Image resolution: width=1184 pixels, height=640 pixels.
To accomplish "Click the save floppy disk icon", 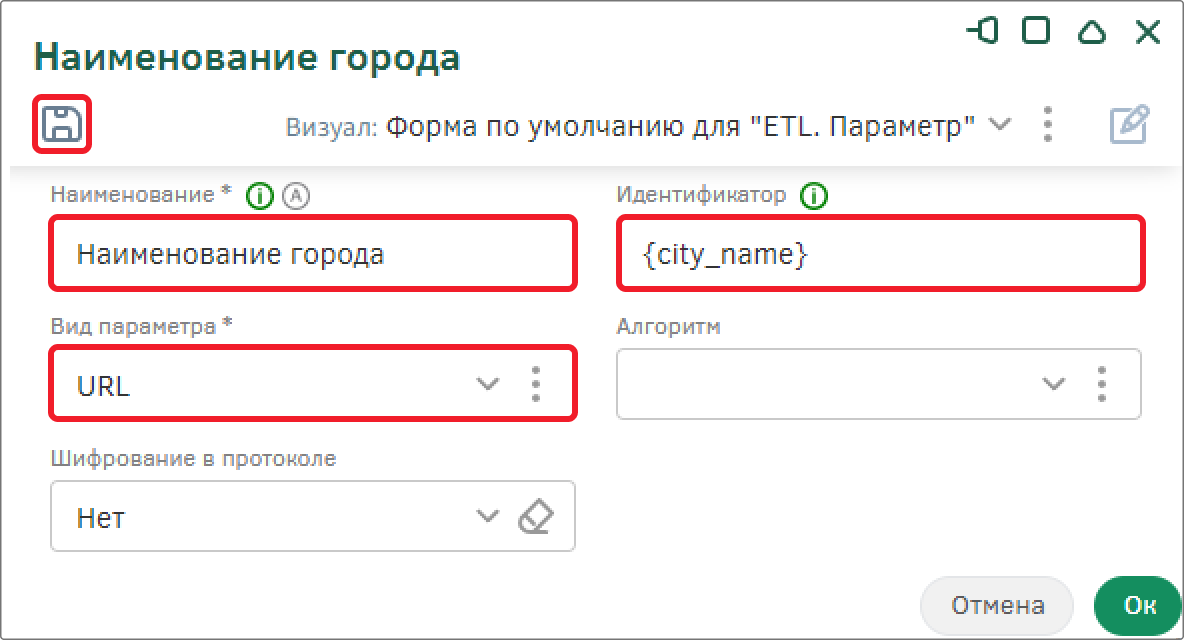I will pyautogui.click(x=62, y=124).
